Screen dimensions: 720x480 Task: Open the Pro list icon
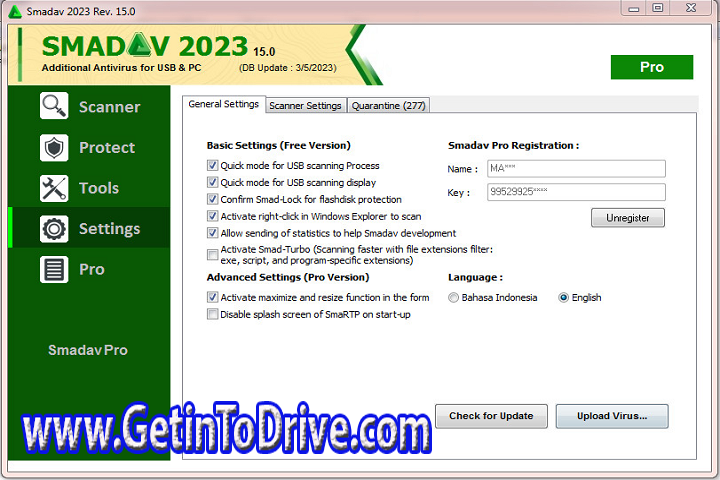[54, 269]
